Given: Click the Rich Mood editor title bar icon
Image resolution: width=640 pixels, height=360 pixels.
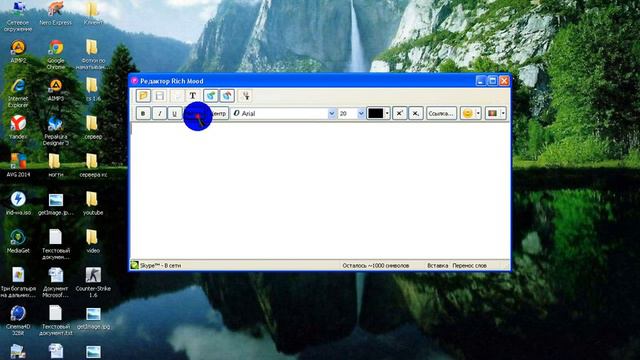Looking at the screenshot, I should click(x=134, y=81).
